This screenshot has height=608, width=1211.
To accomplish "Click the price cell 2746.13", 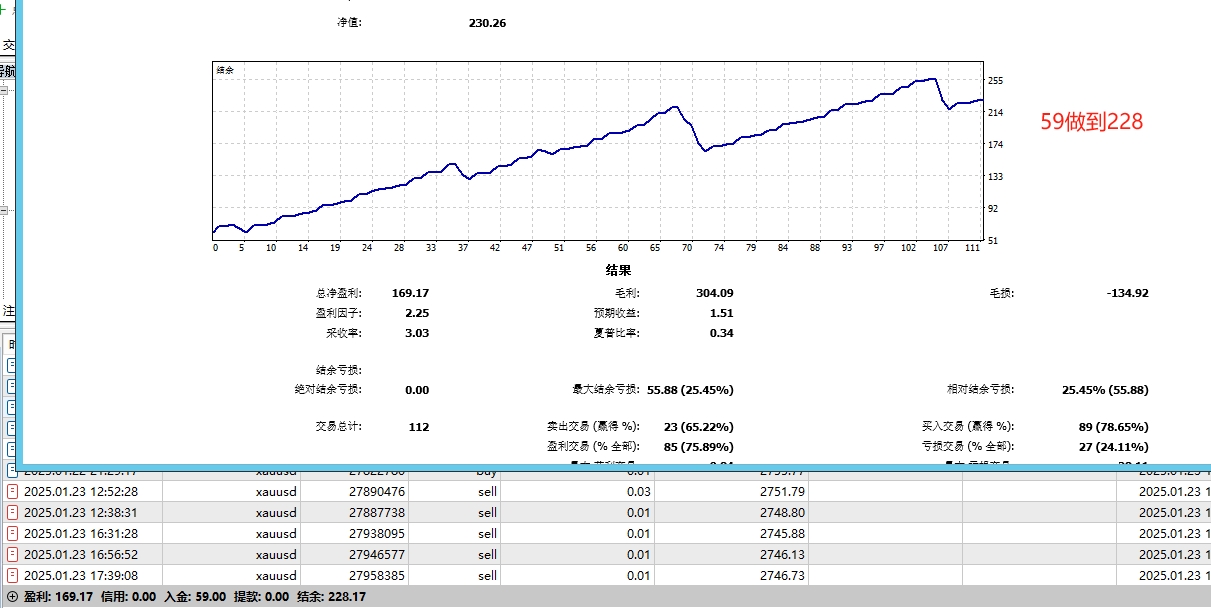I will point(783,554).
